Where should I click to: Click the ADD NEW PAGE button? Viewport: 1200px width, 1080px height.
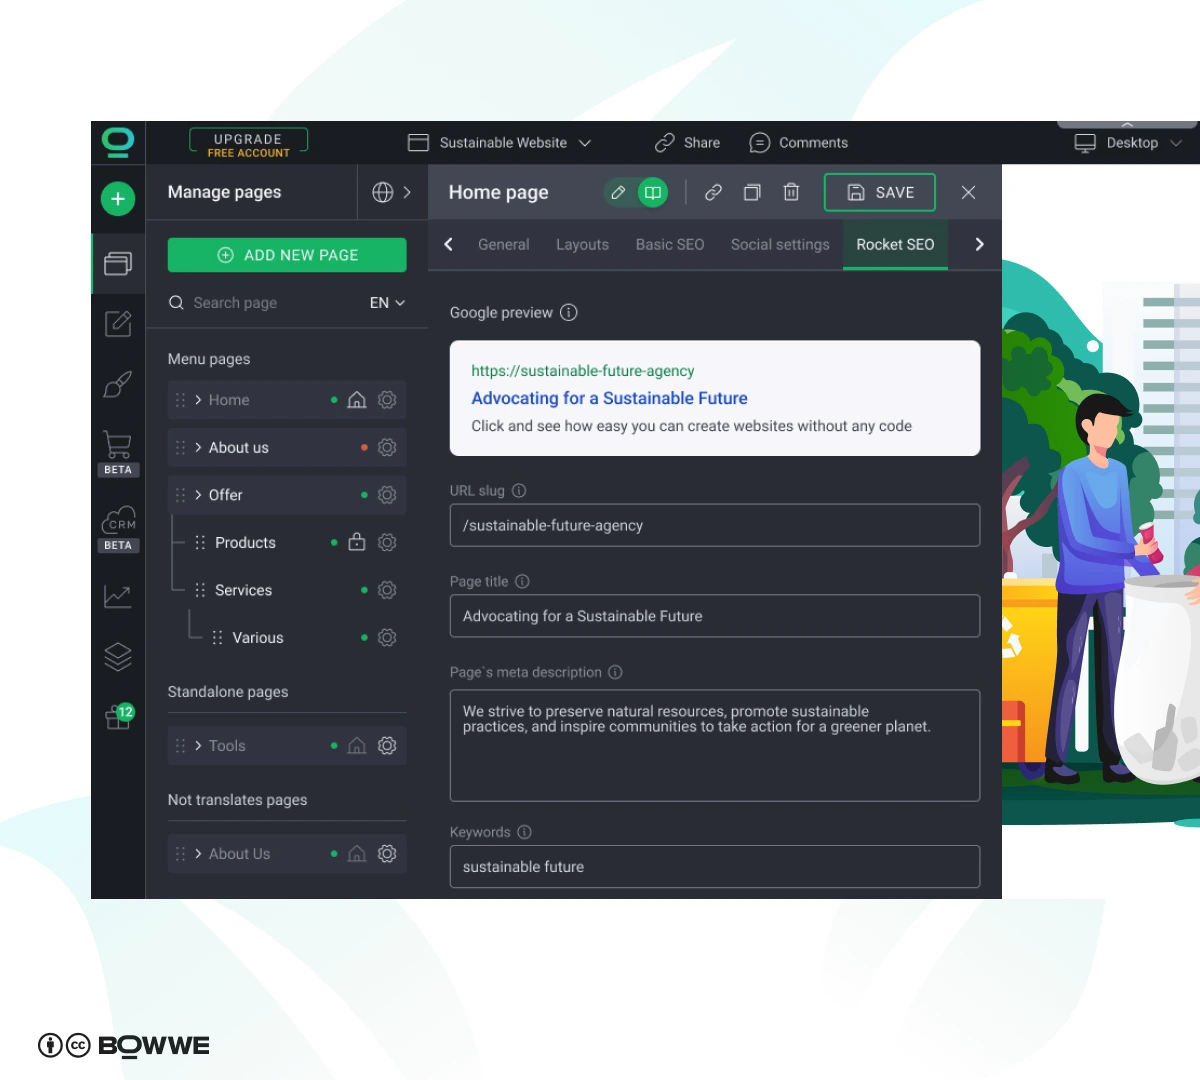pos(287,255)
